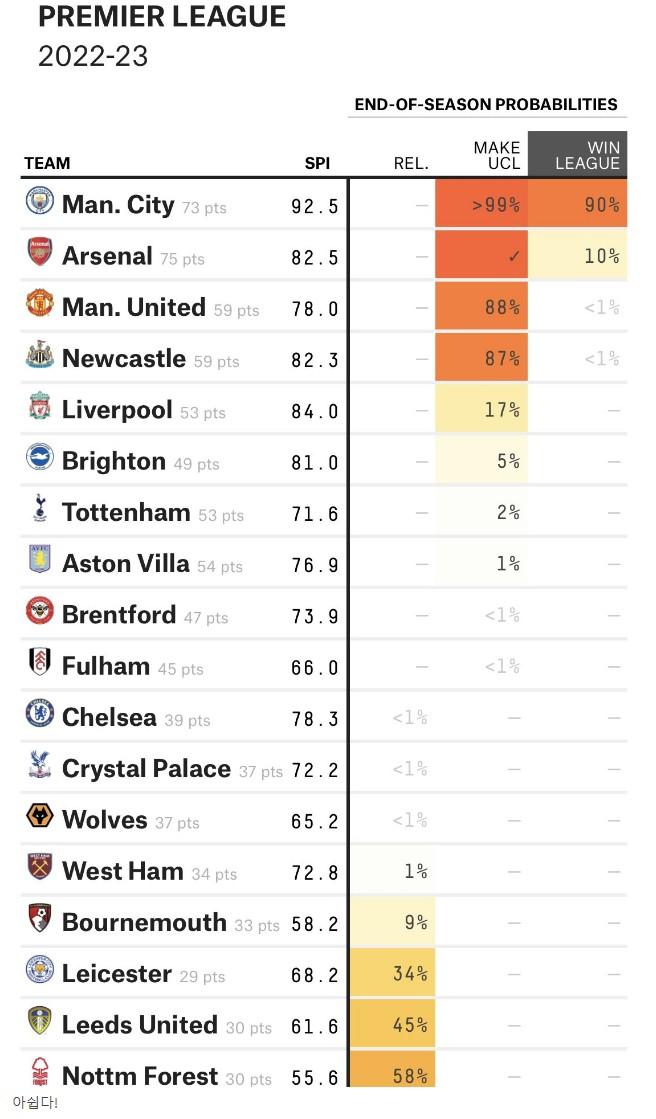Image resolution: width=656 pixels, height=1119 pixels.
Task: Sort table by MAKE UCL column
Action: (497, 155)
